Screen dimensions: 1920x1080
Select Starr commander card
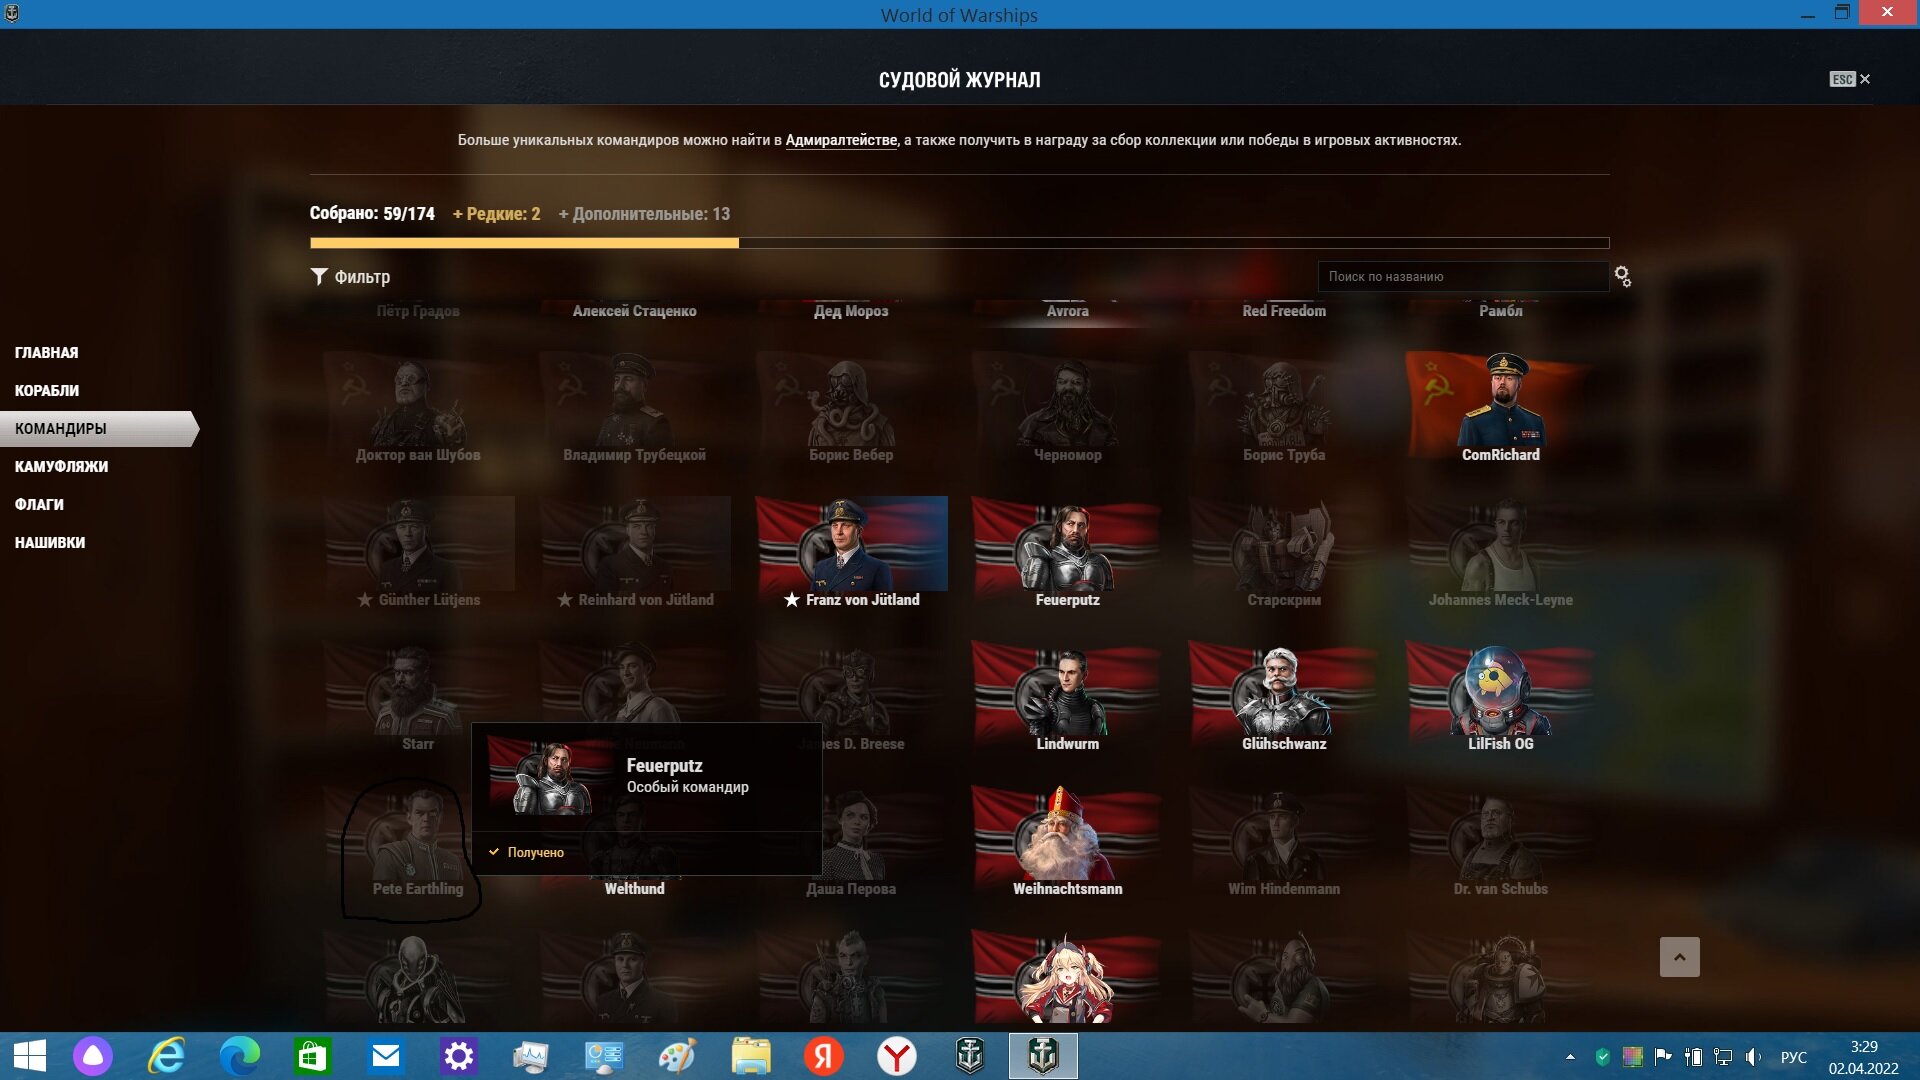tap(418, 696)
